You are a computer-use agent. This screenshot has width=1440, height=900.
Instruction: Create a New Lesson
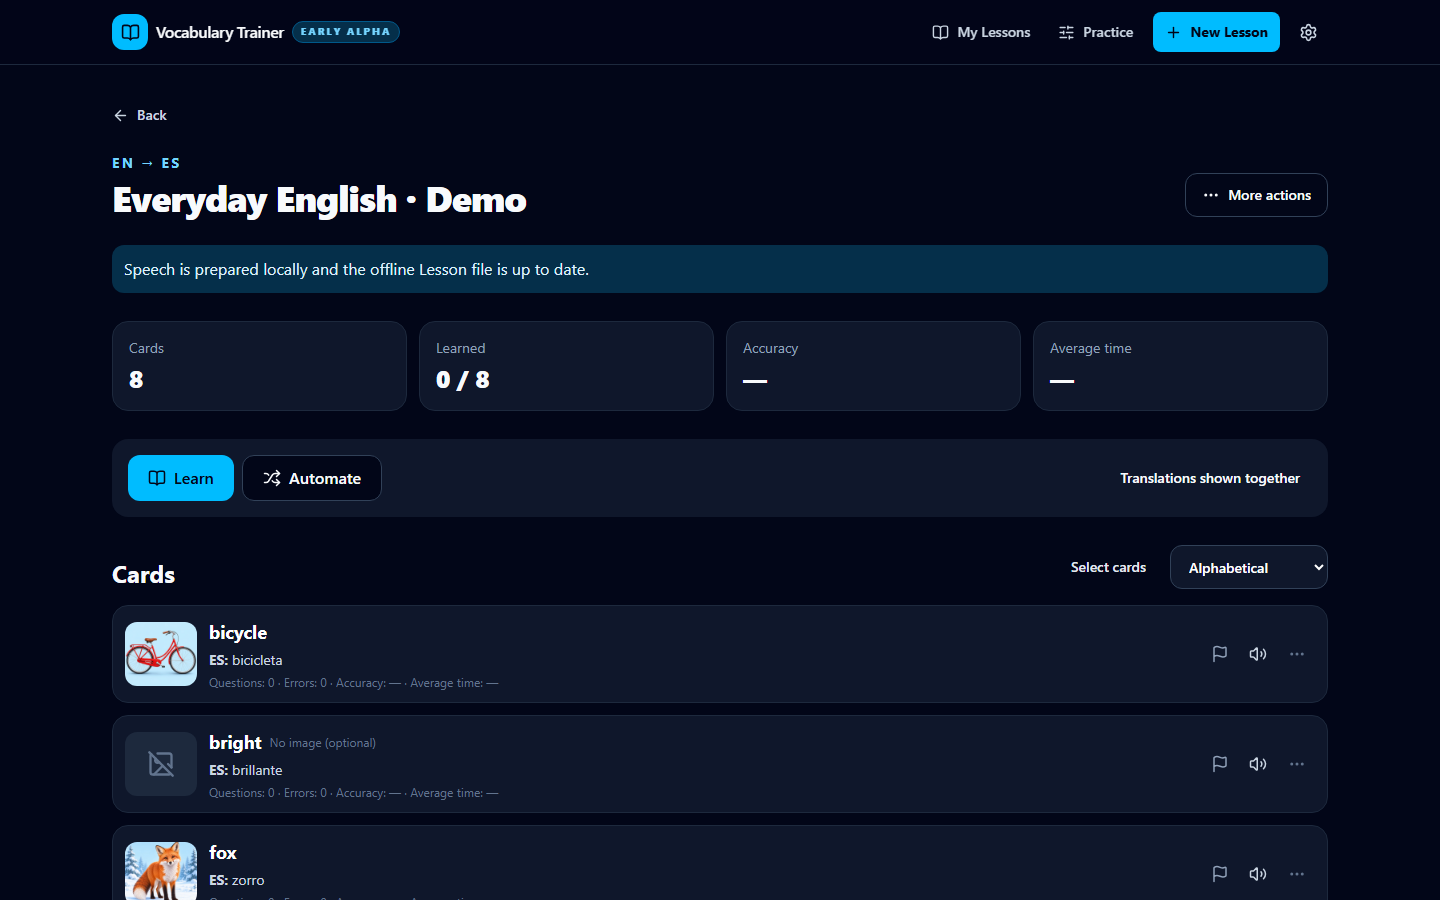click(1216, 32)
